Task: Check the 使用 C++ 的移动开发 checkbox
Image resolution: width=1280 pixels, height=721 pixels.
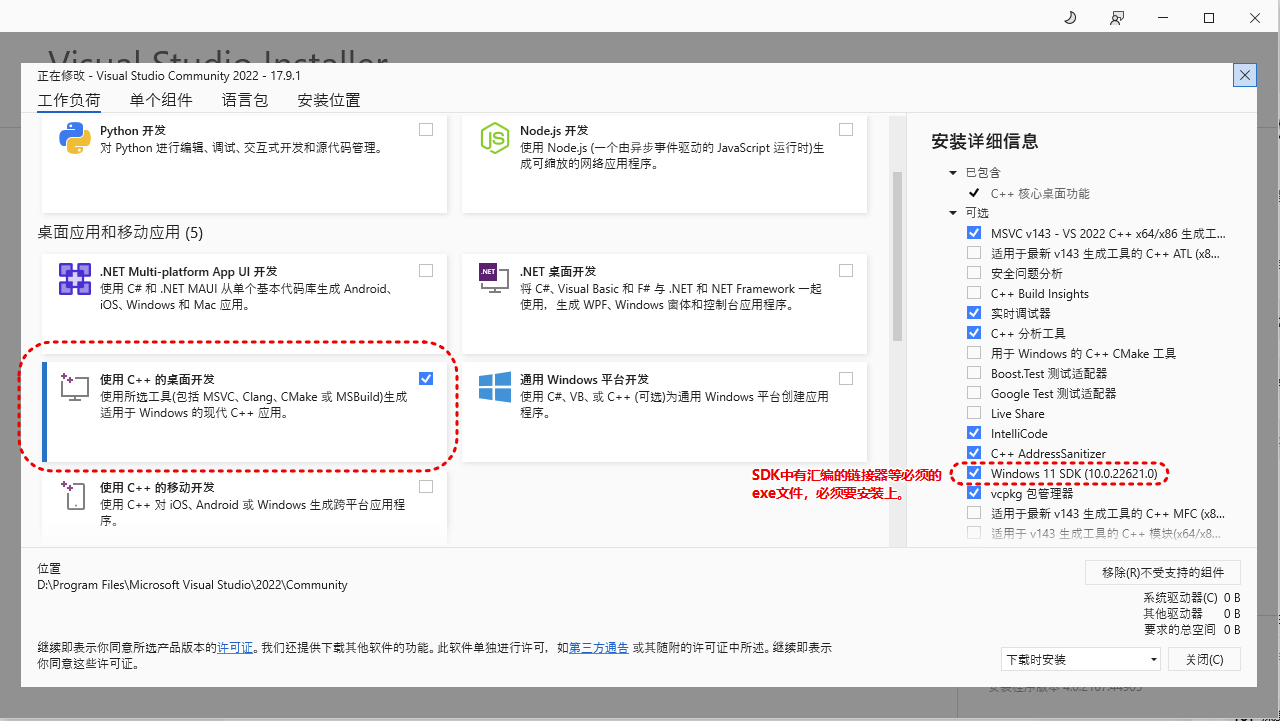Action: pos(426,487)
